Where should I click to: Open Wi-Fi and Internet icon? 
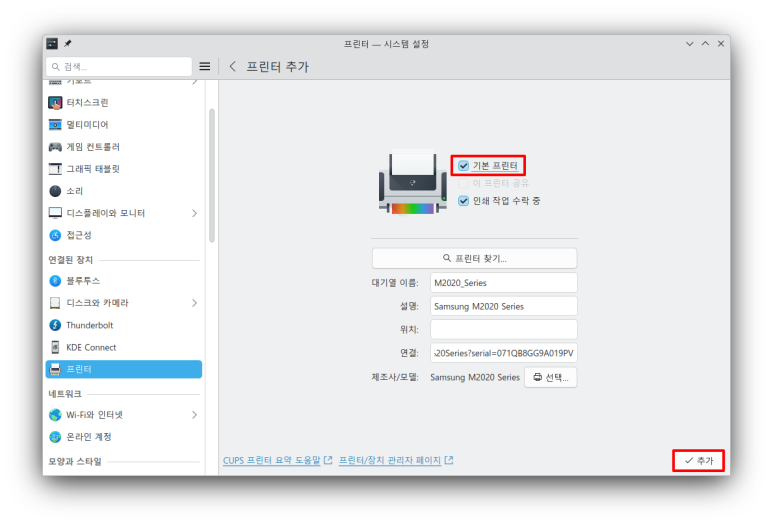(55, 415)
